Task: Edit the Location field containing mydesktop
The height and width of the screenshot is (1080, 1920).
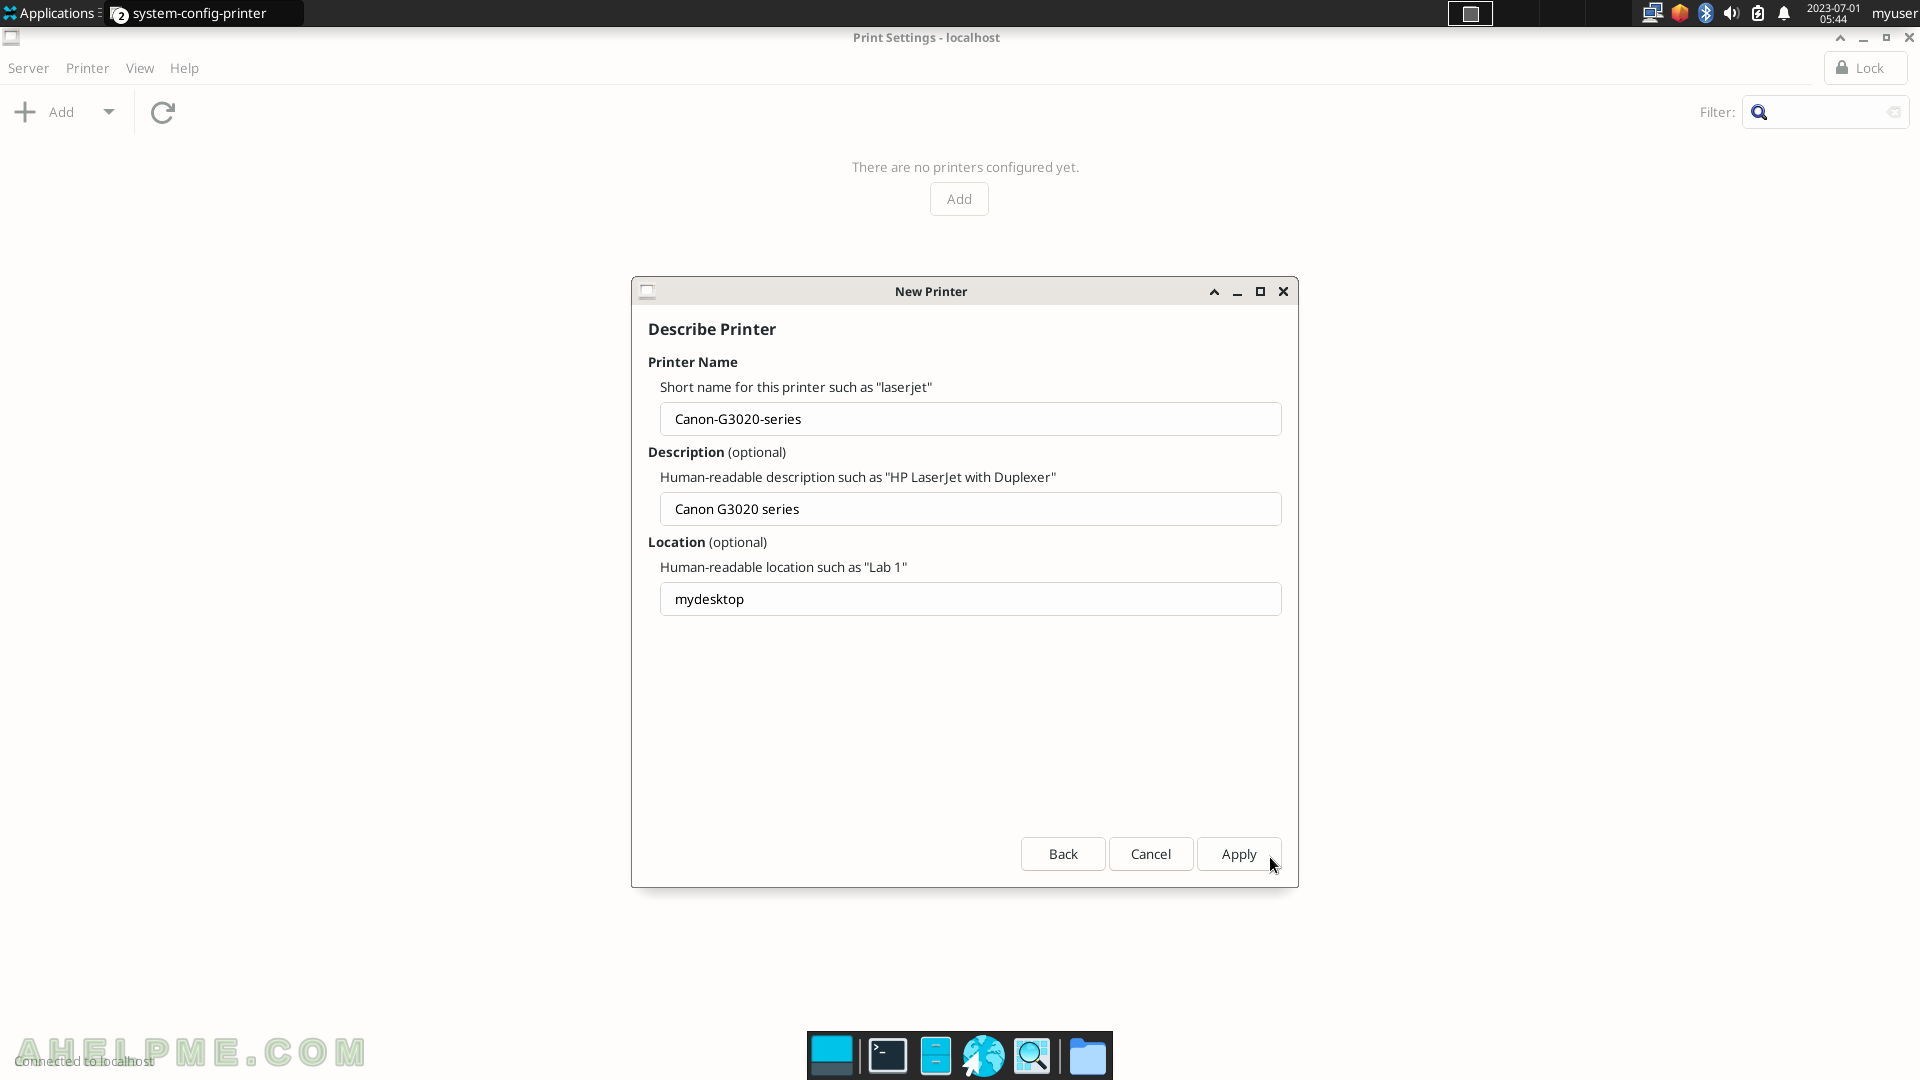Action: point(970,599)
